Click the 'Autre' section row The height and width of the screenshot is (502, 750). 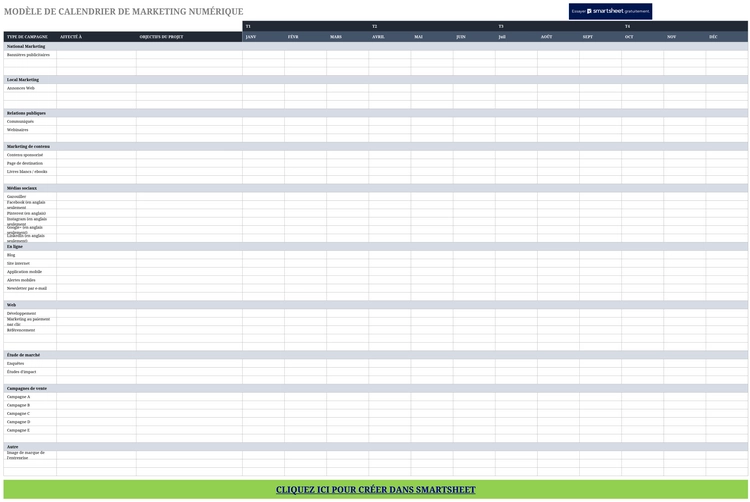tap(376, 447)
